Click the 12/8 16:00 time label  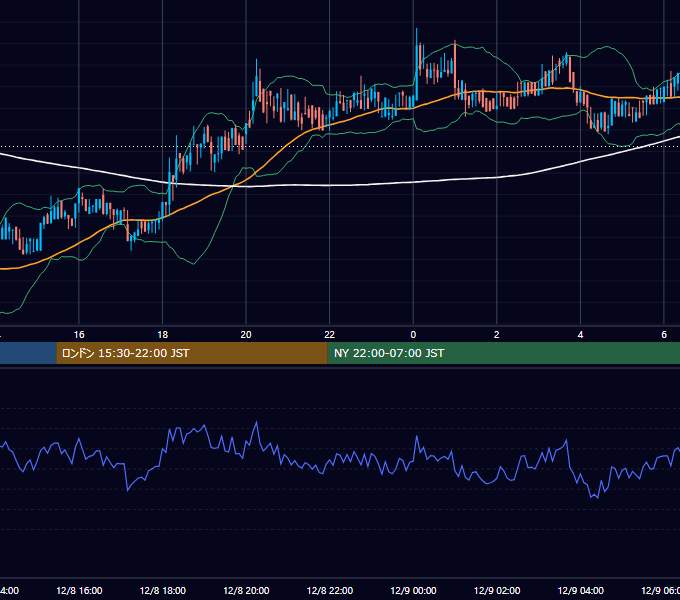tap(79, 590)
